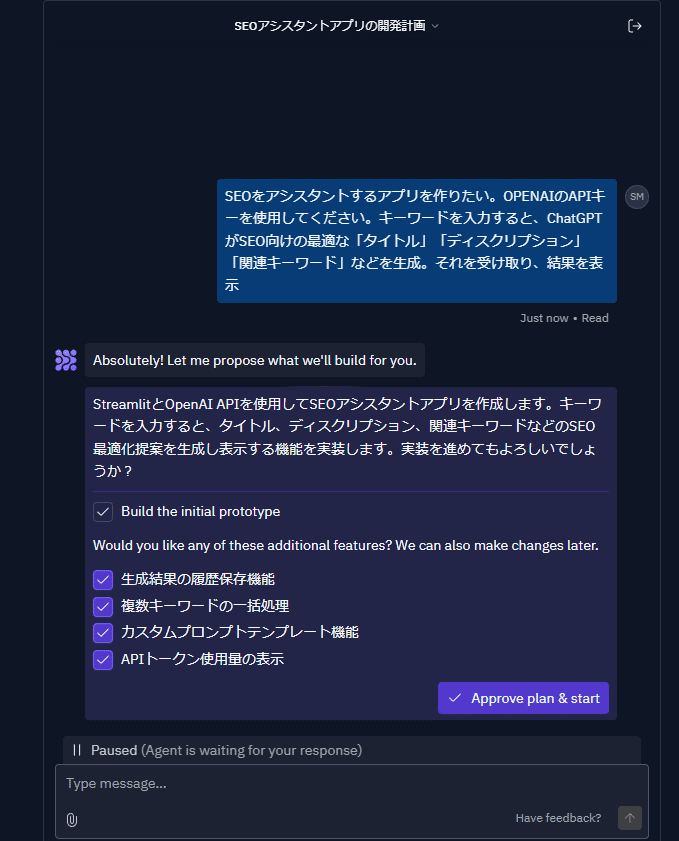The width and height of the screenshot is (679, 841).
Task: Uncheck the 複数キーワードの一括処理 option
Action: tap(102, 606)
